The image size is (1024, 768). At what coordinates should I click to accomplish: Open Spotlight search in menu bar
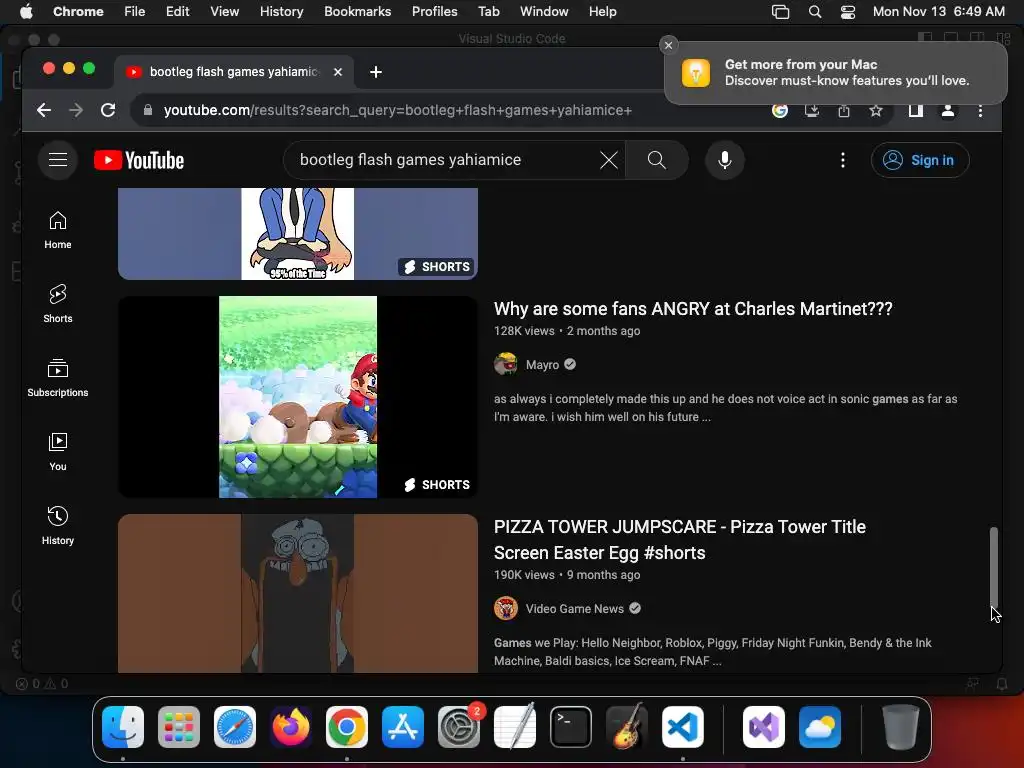click(814, 12)
